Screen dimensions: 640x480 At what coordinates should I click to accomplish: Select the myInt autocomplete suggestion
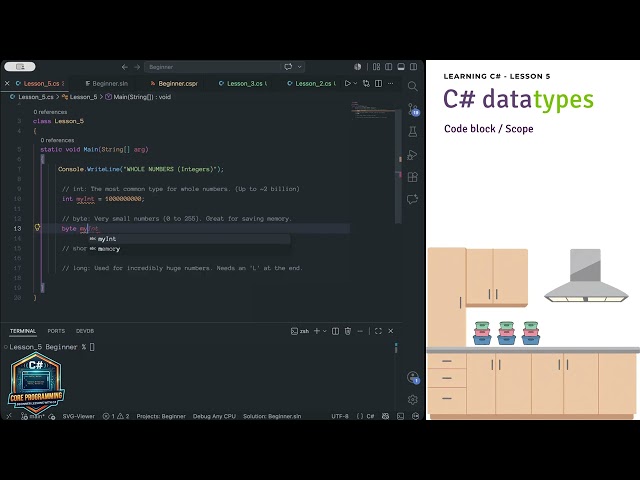click(189, 239)
